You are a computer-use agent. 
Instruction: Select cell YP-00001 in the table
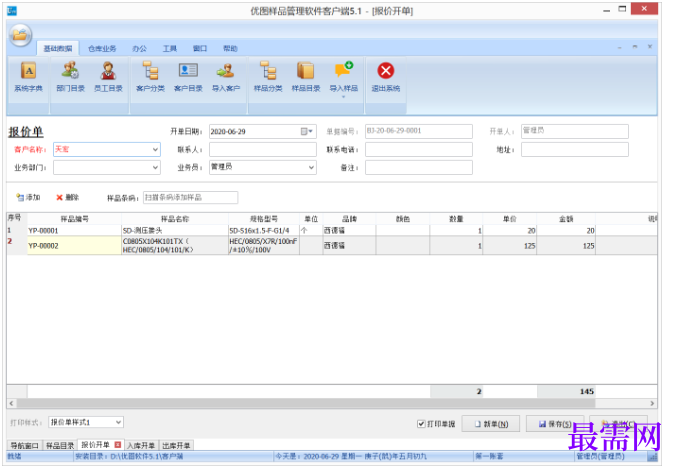pos(74,231)
